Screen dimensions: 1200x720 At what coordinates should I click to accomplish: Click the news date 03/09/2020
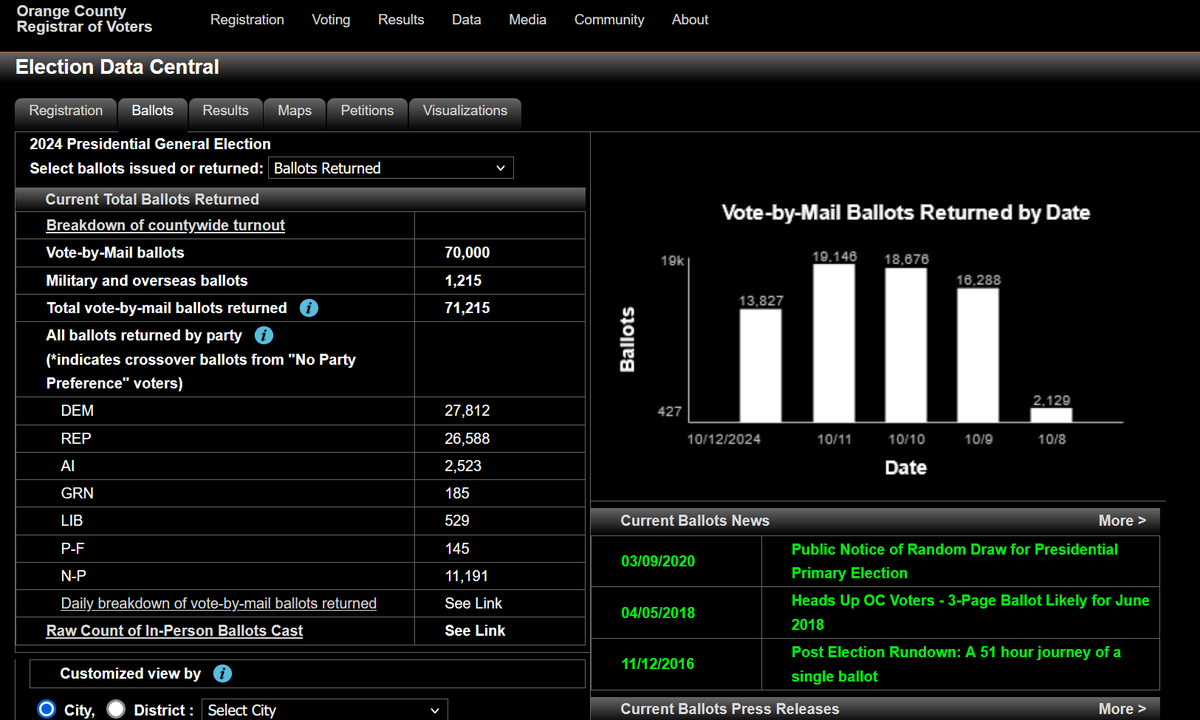point(658,561)
